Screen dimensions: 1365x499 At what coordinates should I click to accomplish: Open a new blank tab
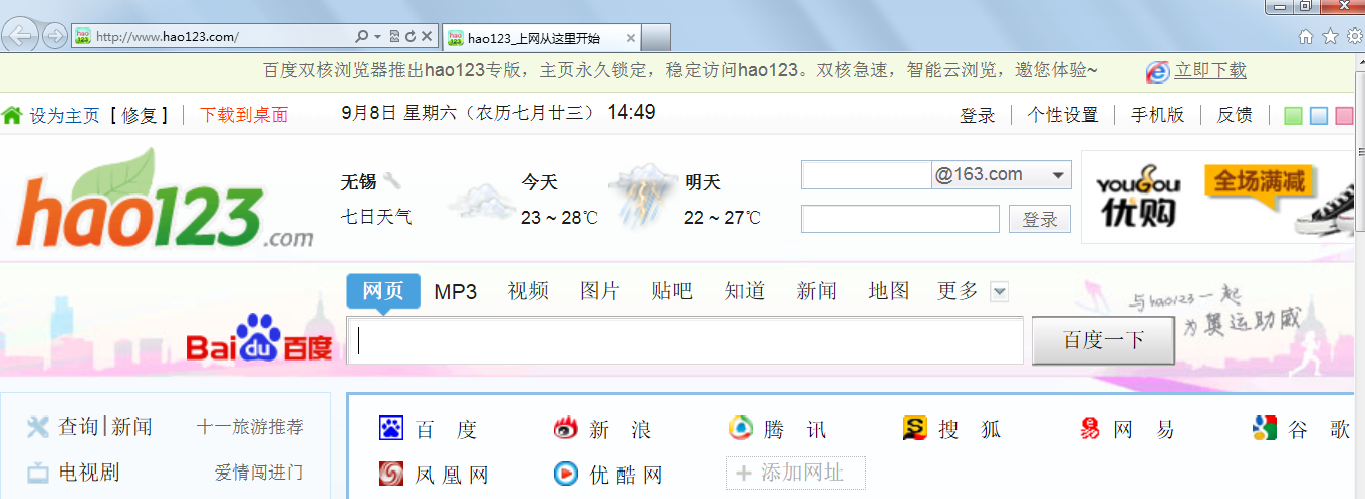coord(655,39)
